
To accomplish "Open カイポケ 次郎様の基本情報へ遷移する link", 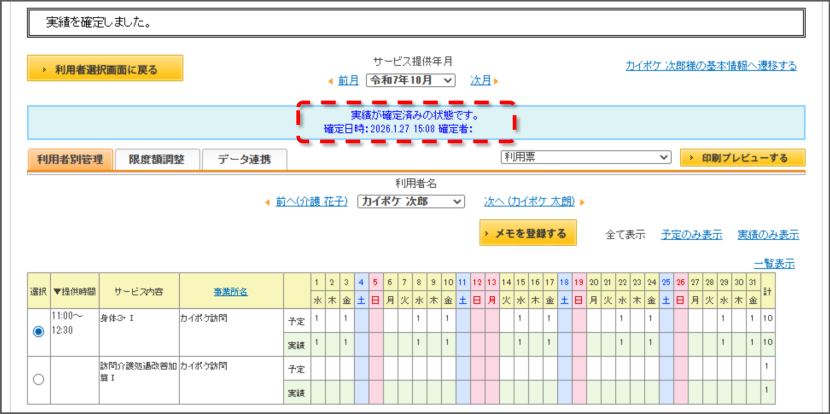I will [711, 66].
